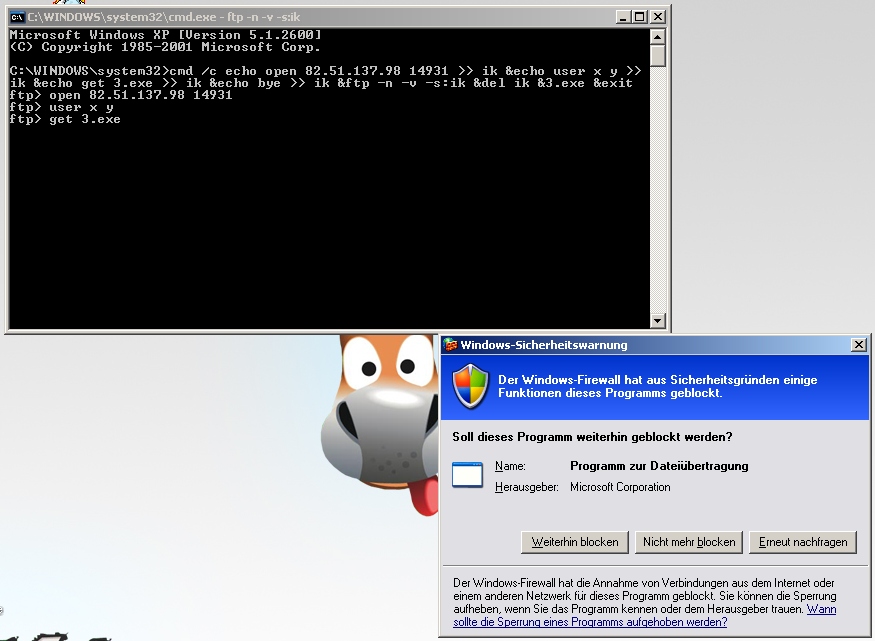Choose Weiterhin blocken
The height and width of the screenshot is (641, 875).
(575, 542)
